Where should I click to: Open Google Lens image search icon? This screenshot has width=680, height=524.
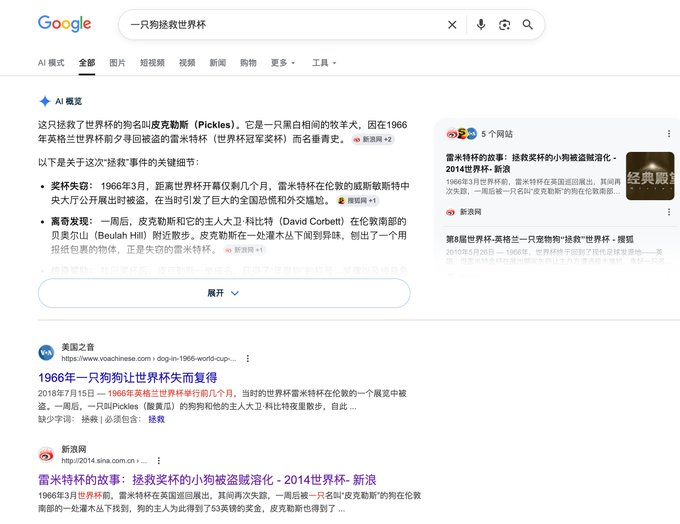pos(504,25)
